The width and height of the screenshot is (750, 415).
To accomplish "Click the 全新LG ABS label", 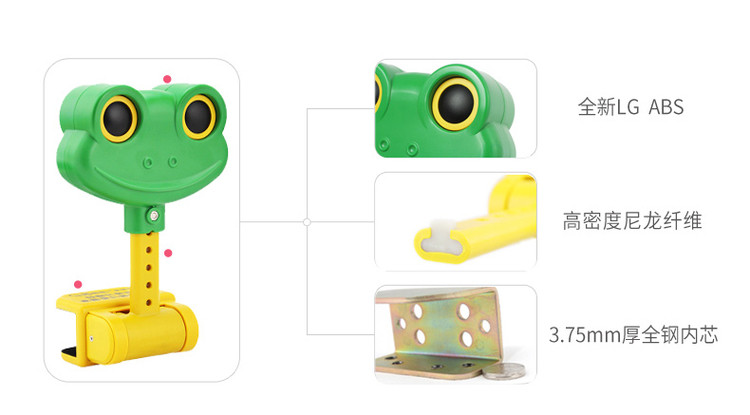I will 630,107.
